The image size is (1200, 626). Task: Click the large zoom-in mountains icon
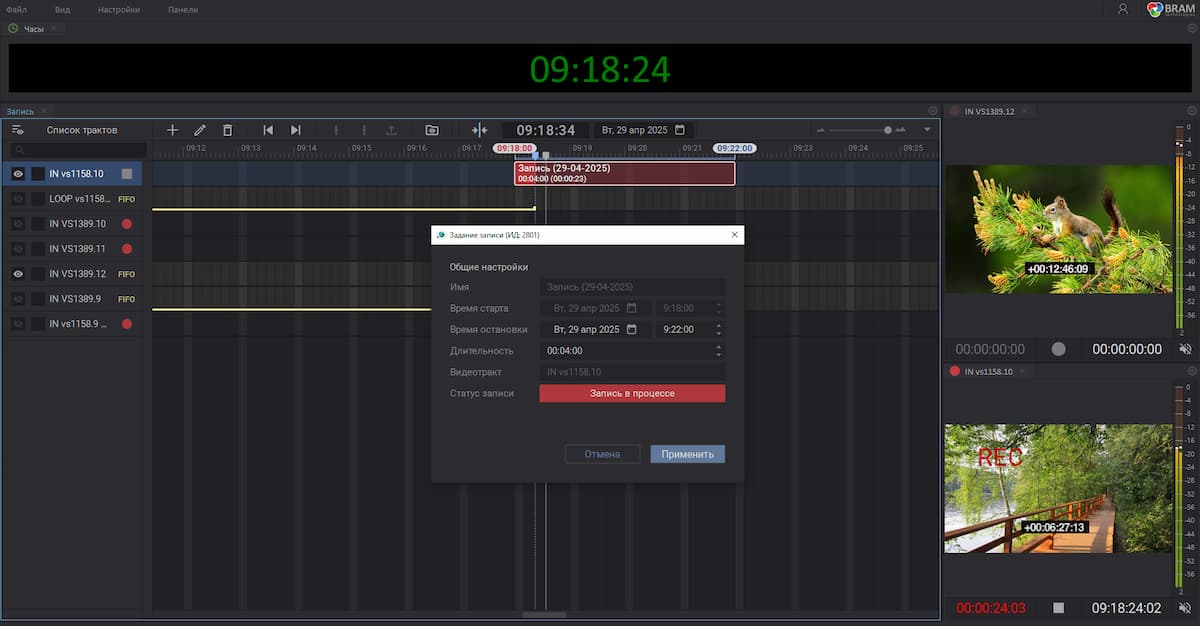point(900,130)
